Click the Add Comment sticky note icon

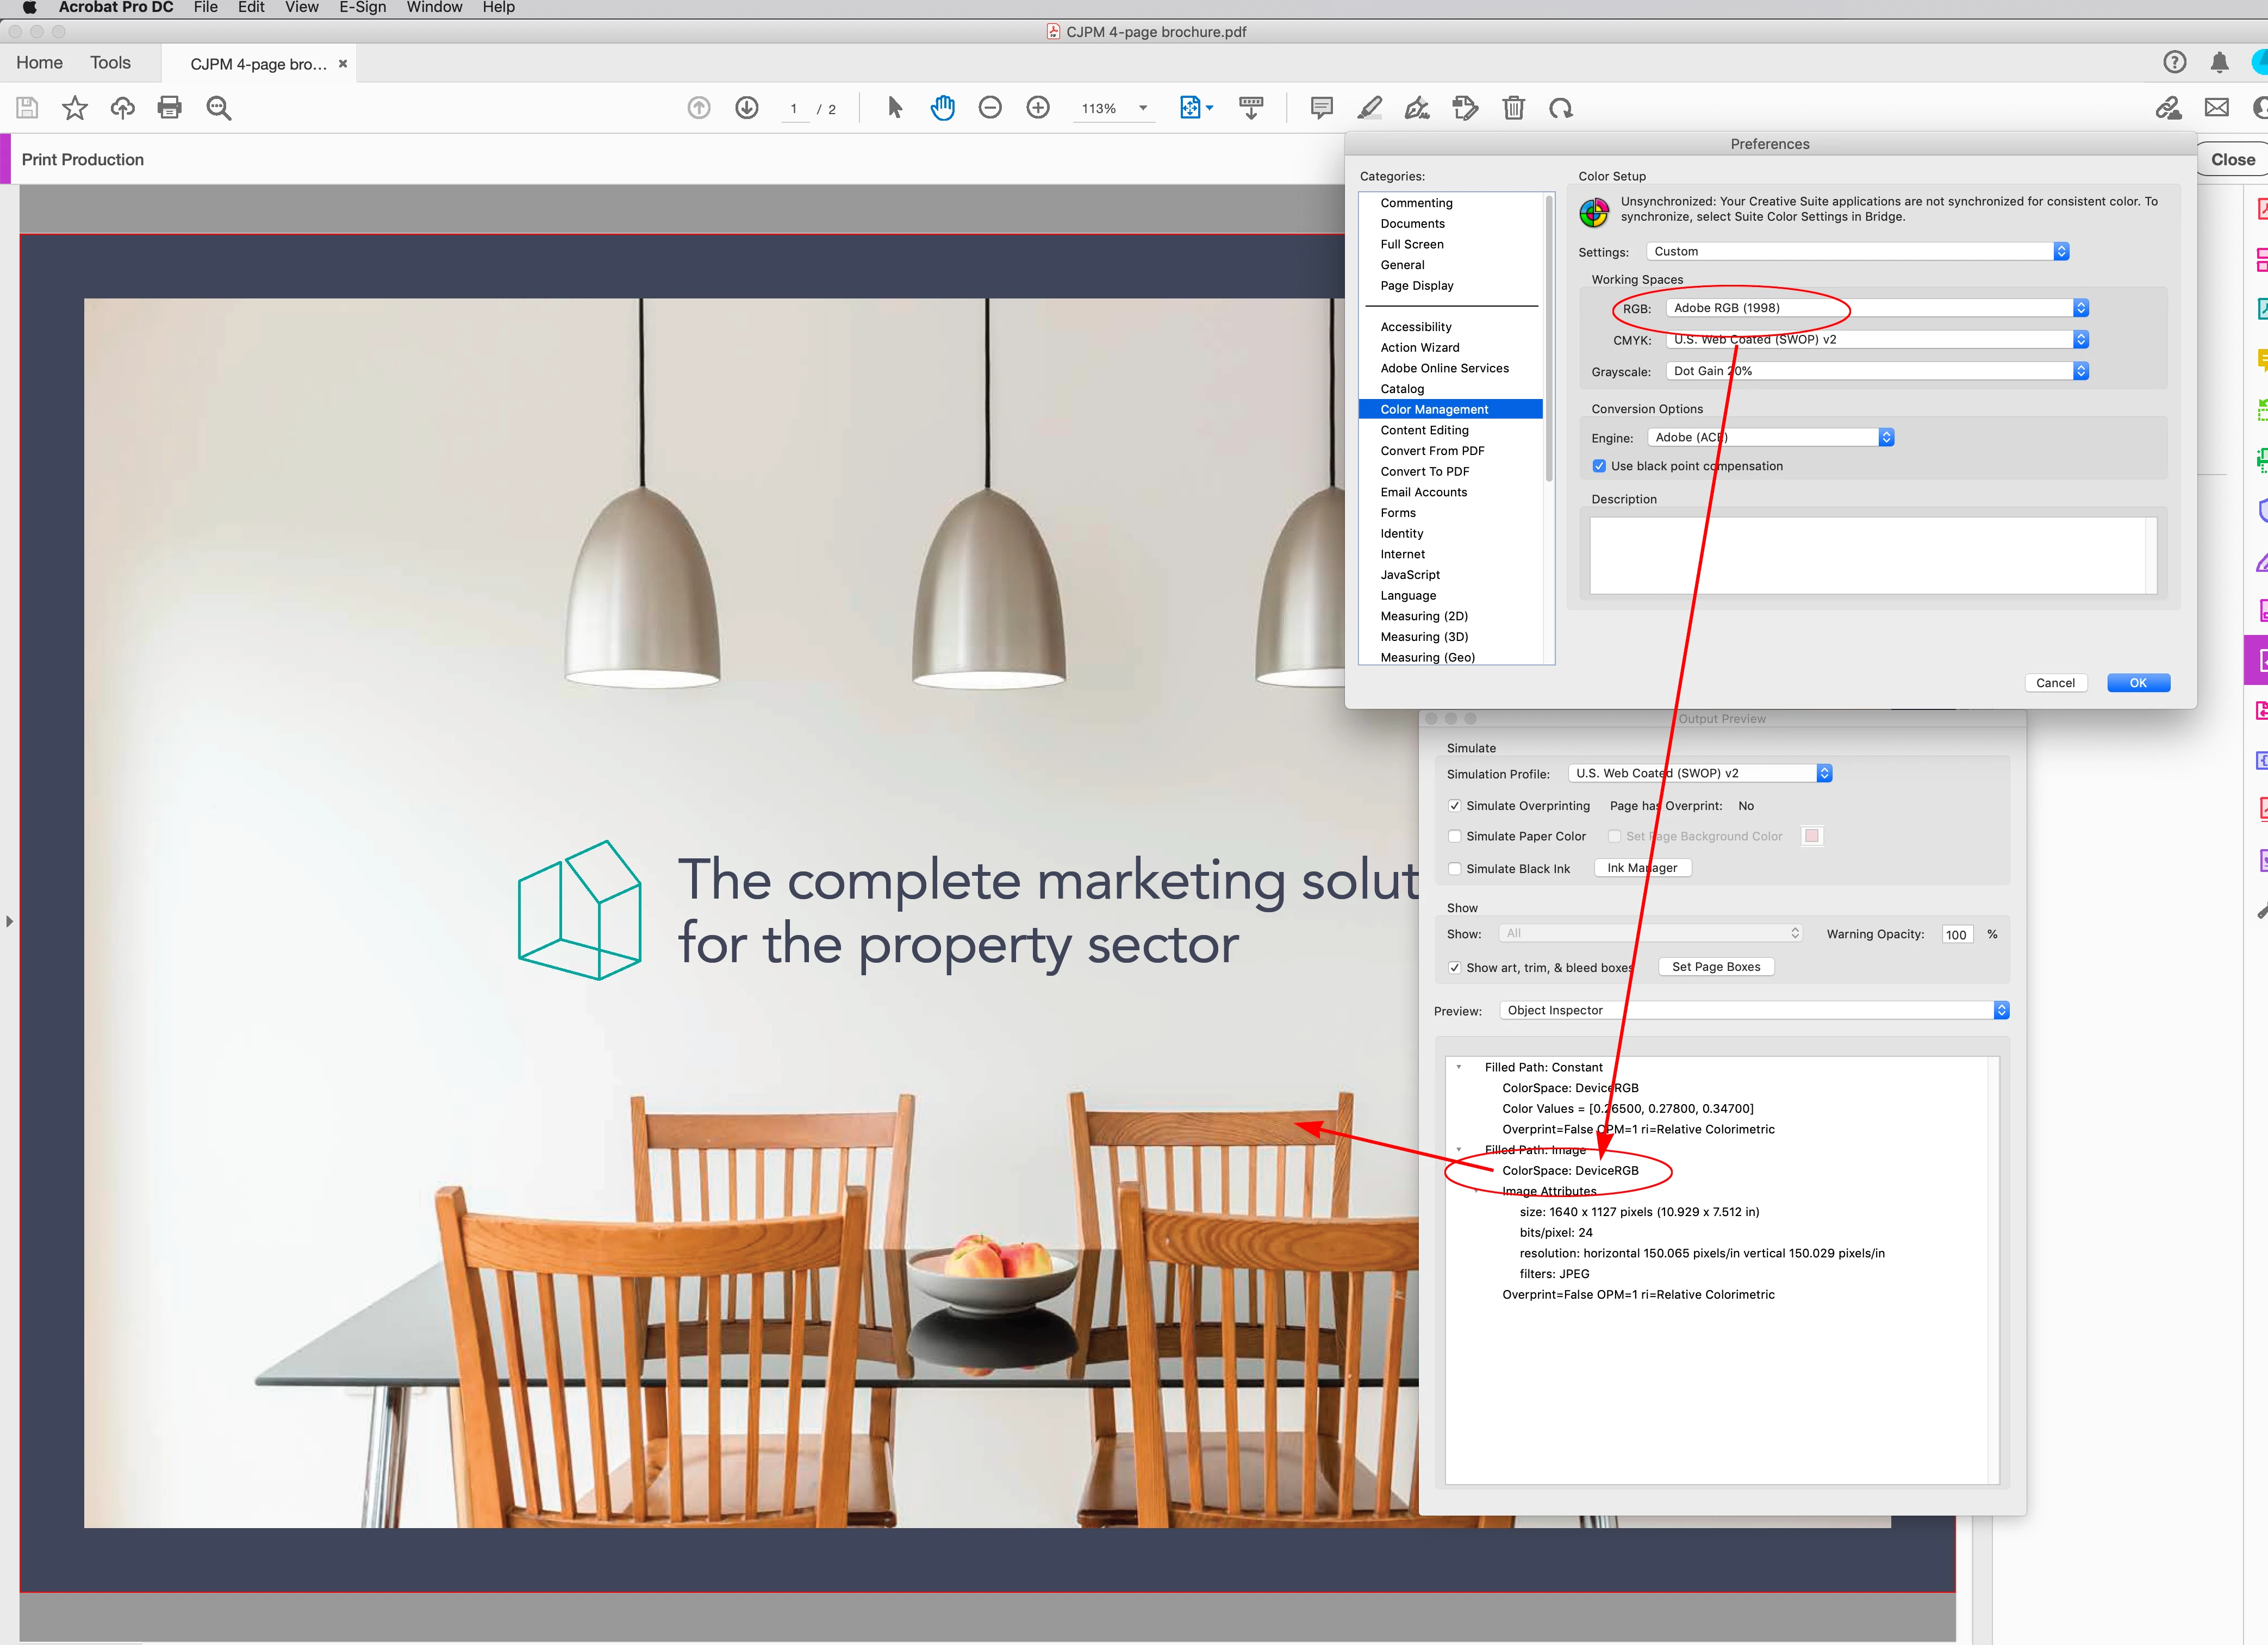coord(1321,108)
